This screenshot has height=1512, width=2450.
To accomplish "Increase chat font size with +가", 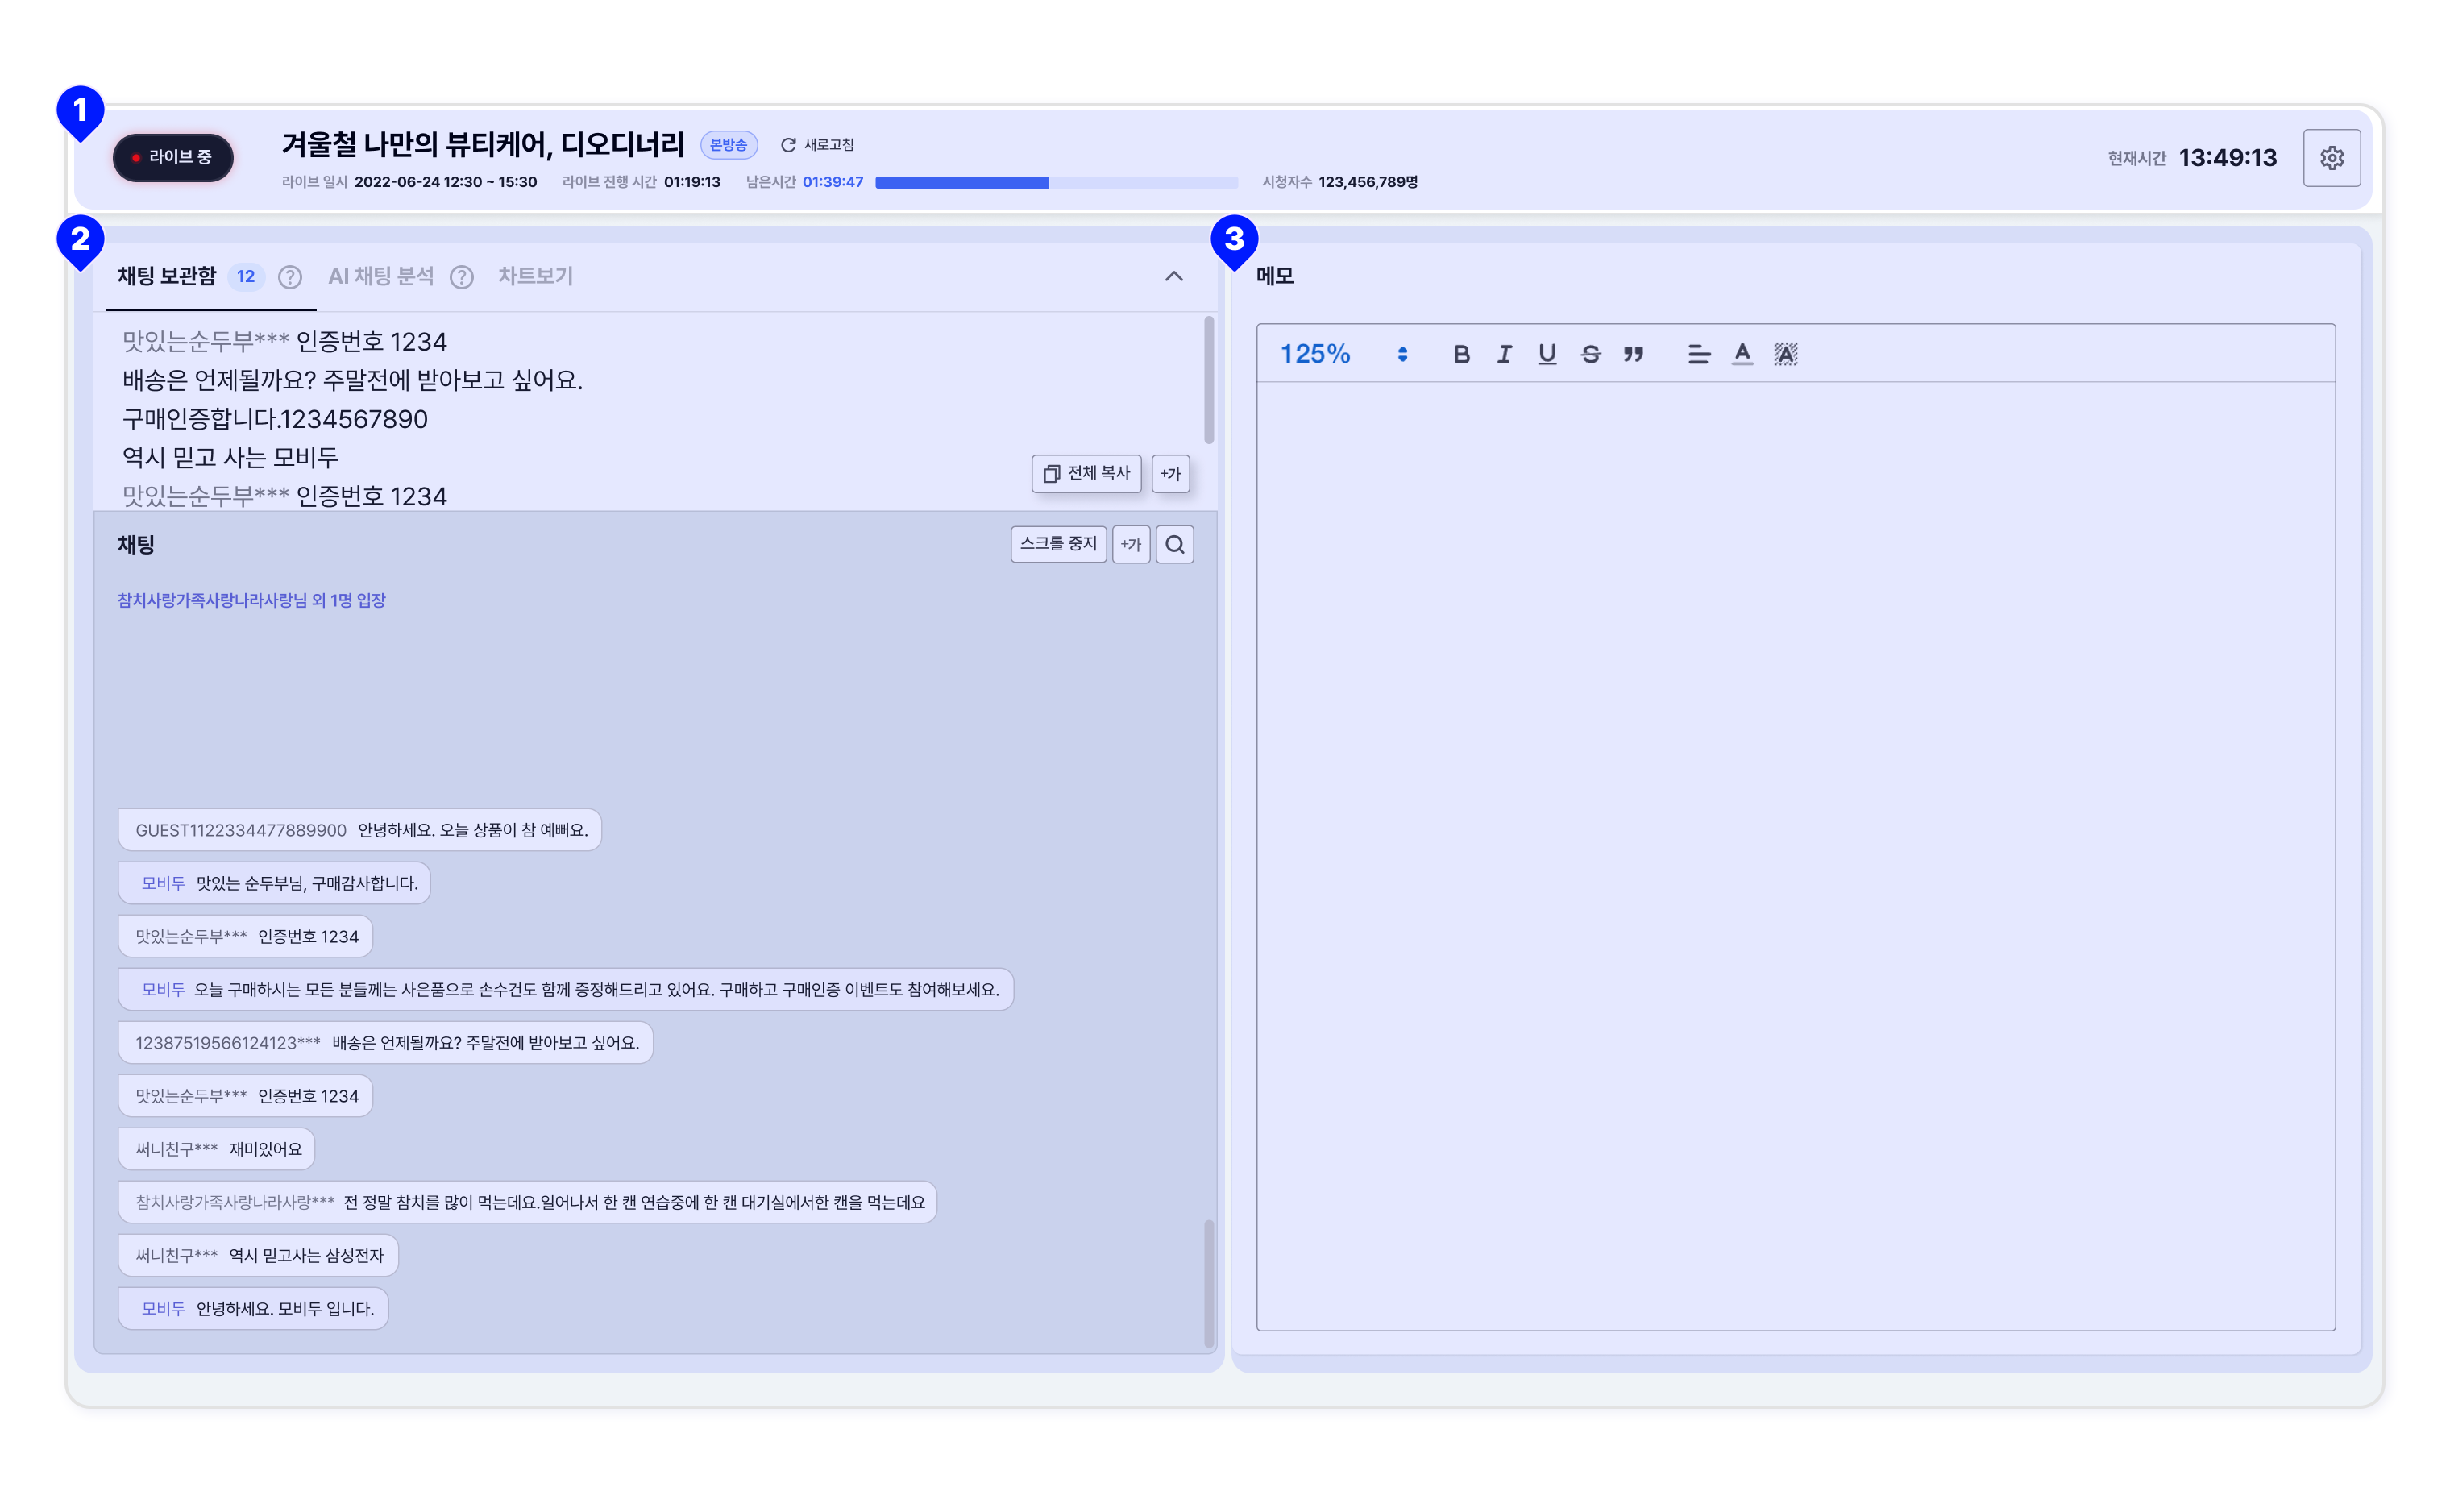I will pos(1131,545).
